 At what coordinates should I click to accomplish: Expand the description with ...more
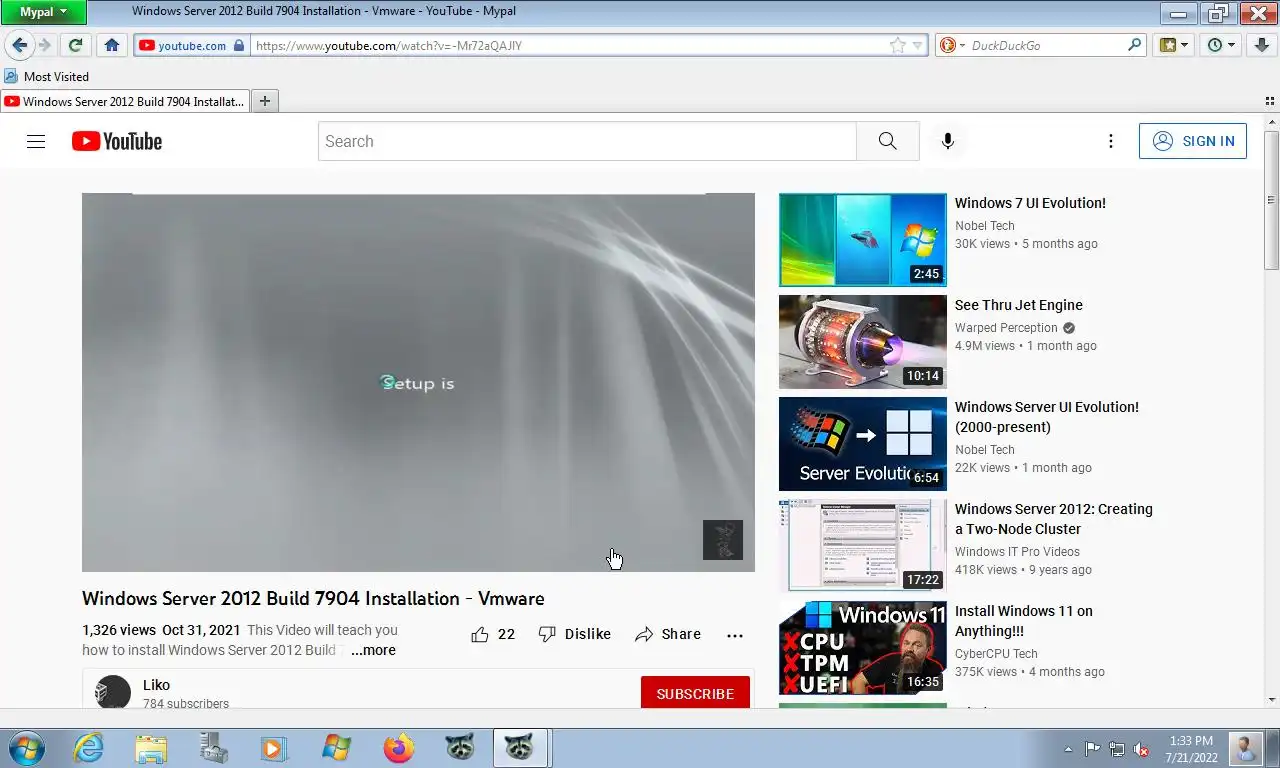tap(373, 650)
